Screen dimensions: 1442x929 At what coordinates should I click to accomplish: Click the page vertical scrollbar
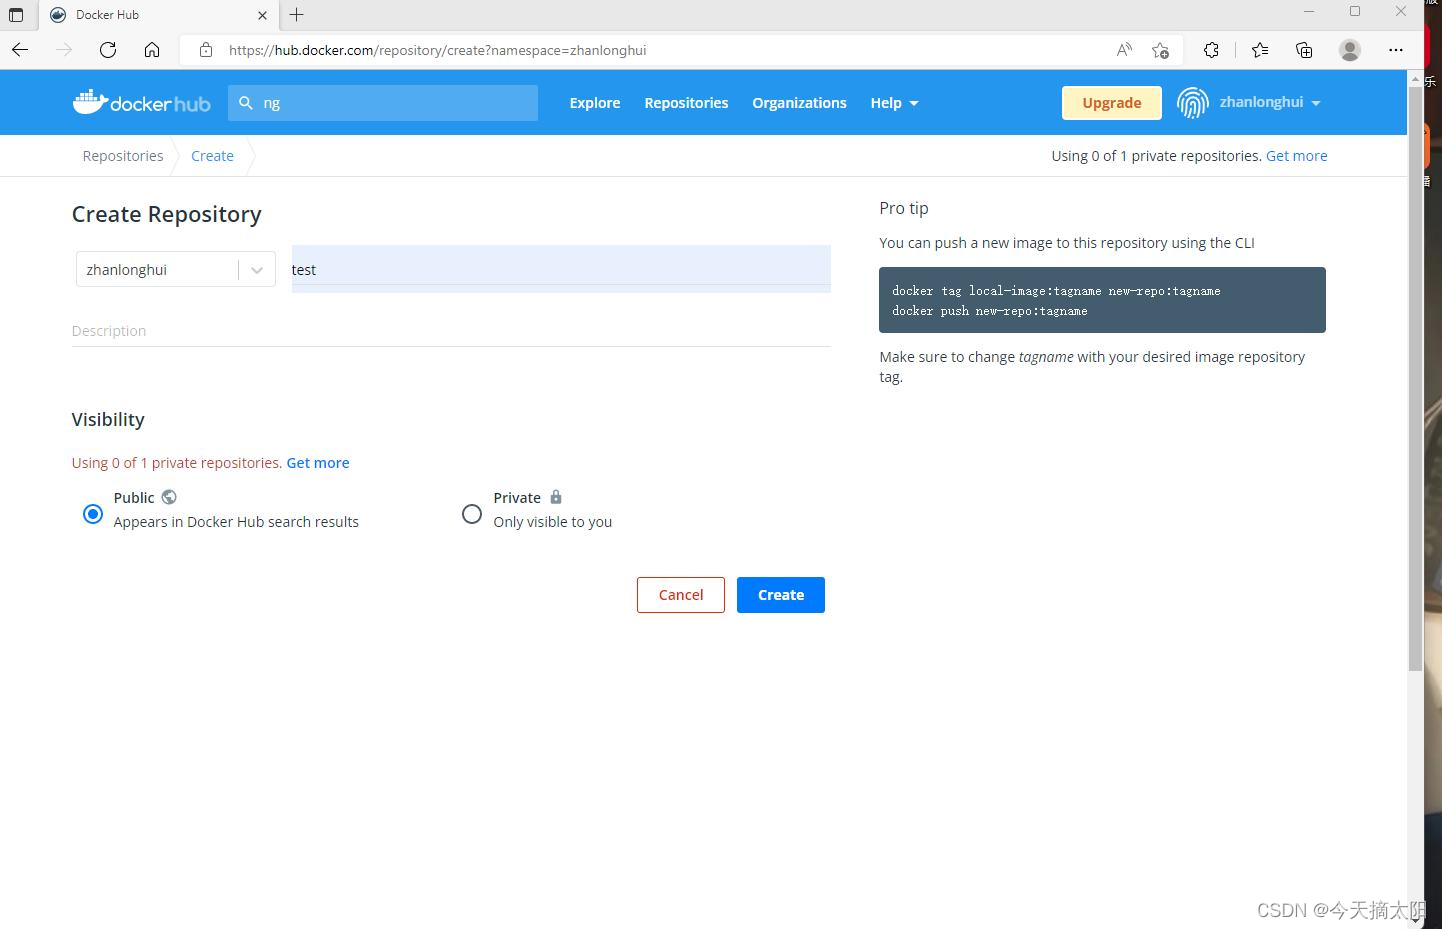[1415, 380]
